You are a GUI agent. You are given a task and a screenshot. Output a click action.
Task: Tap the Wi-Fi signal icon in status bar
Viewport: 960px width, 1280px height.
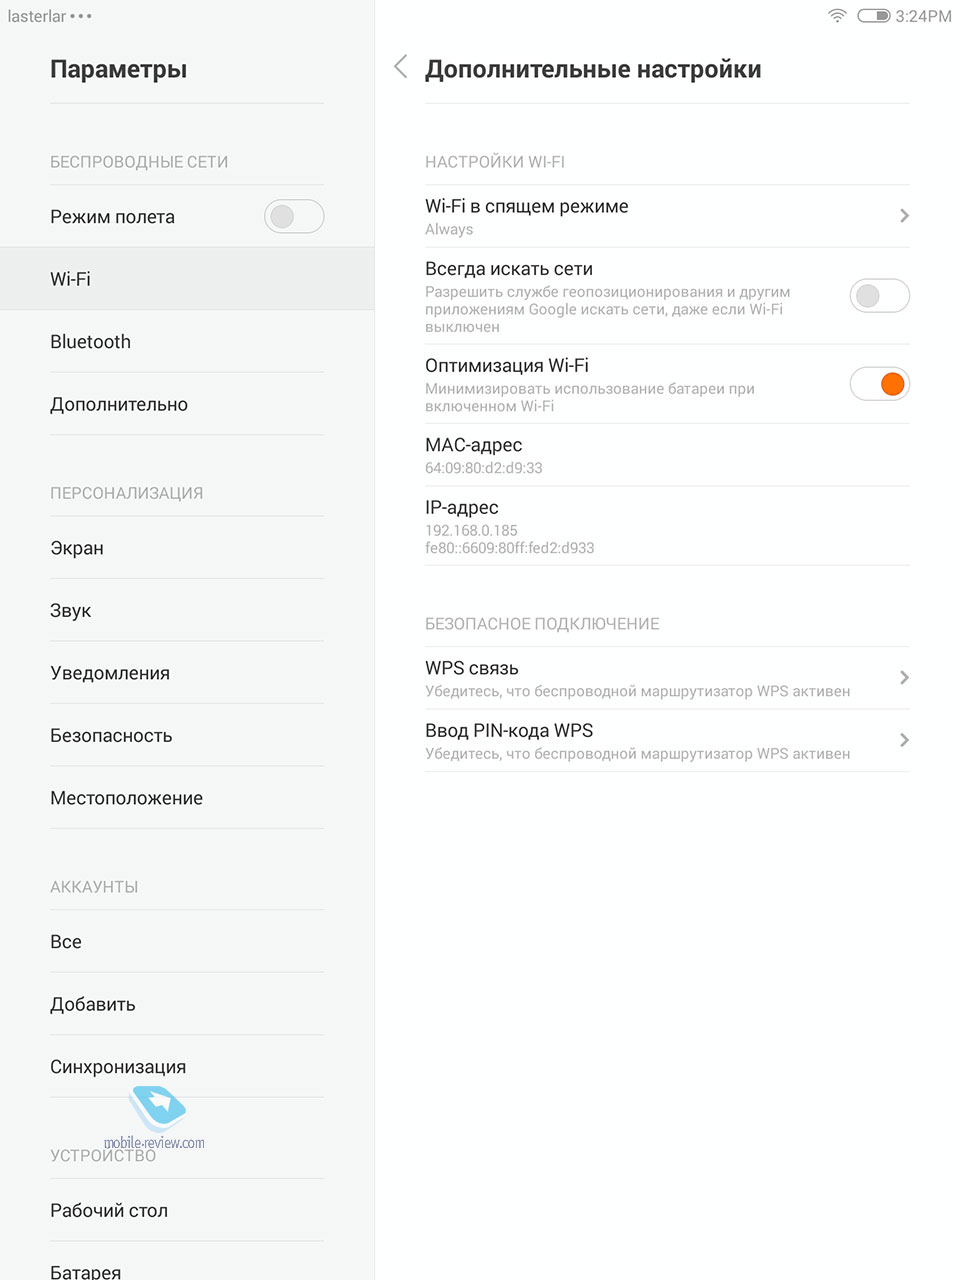[x=837, y=15]
